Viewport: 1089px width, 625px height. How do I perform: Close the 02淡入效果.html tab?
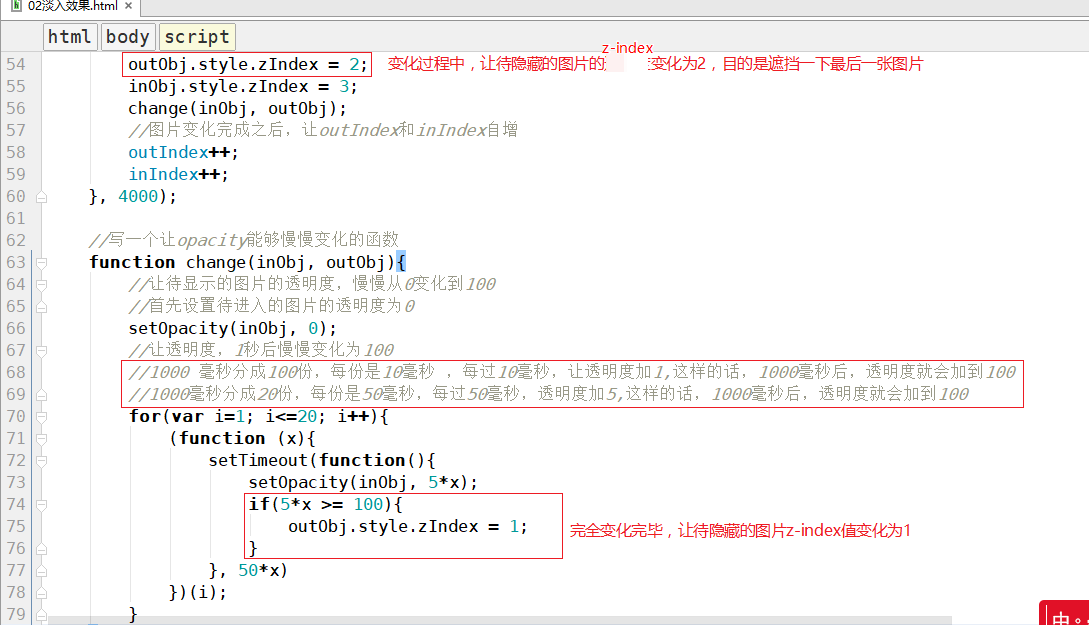(129, 7)
